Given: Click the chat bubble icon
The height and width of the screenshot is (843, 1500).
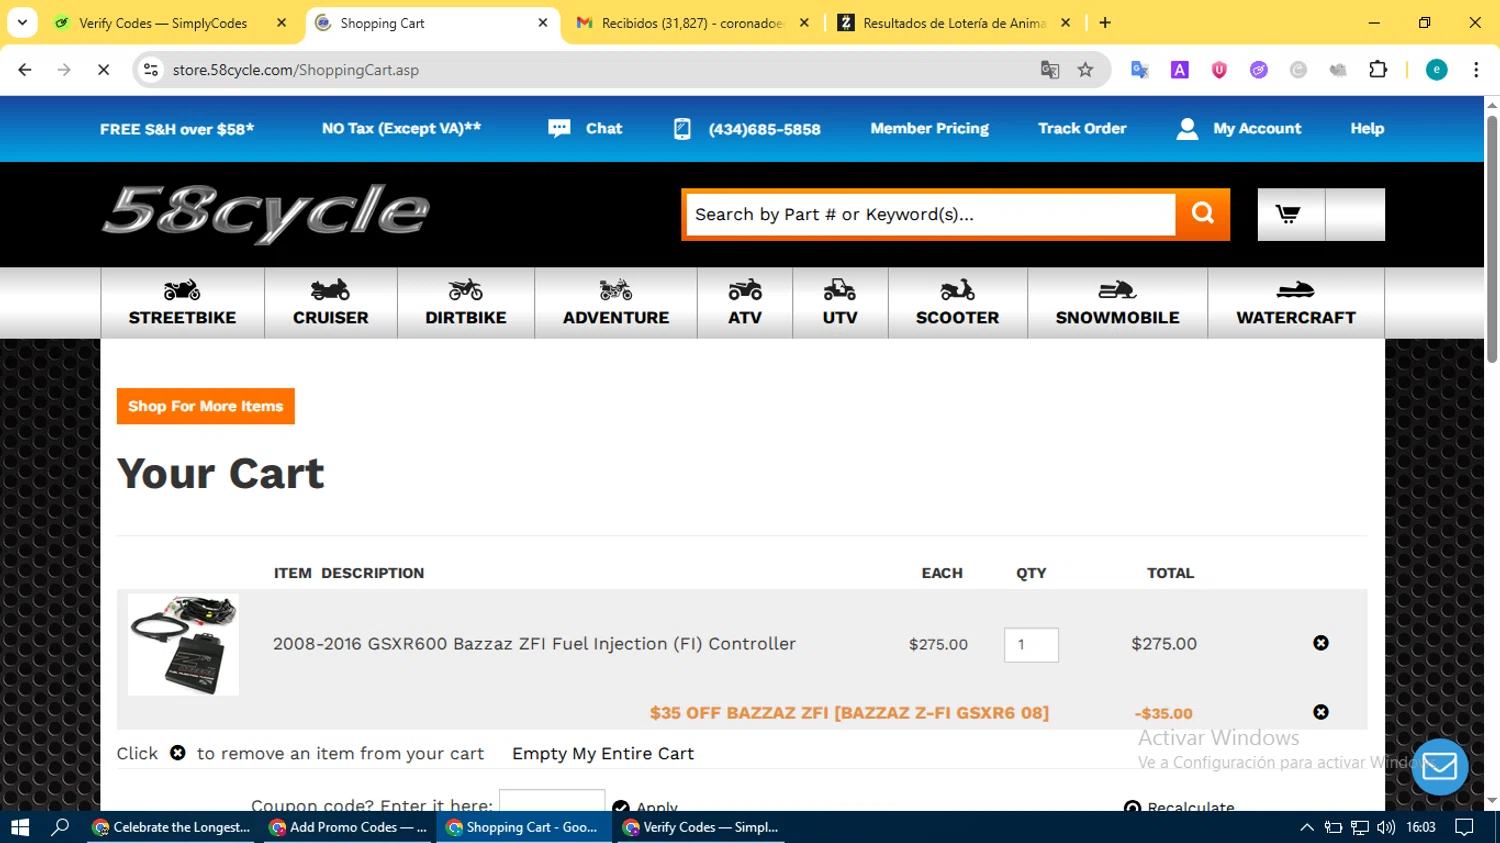Looking at the screenshot, I should coord(559,129).
